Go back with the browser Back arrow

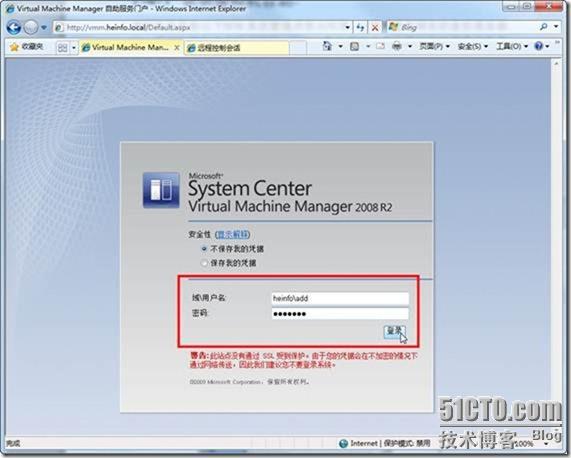click(14, 27)
